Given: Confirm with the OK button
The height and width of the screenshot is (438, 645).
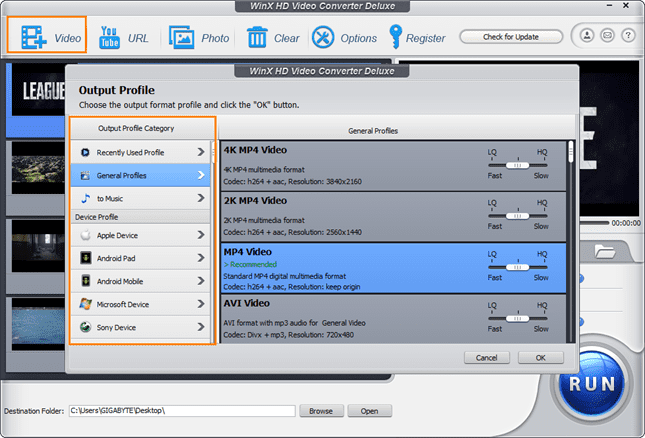Looking at the screenshot, I should [541, 357].
